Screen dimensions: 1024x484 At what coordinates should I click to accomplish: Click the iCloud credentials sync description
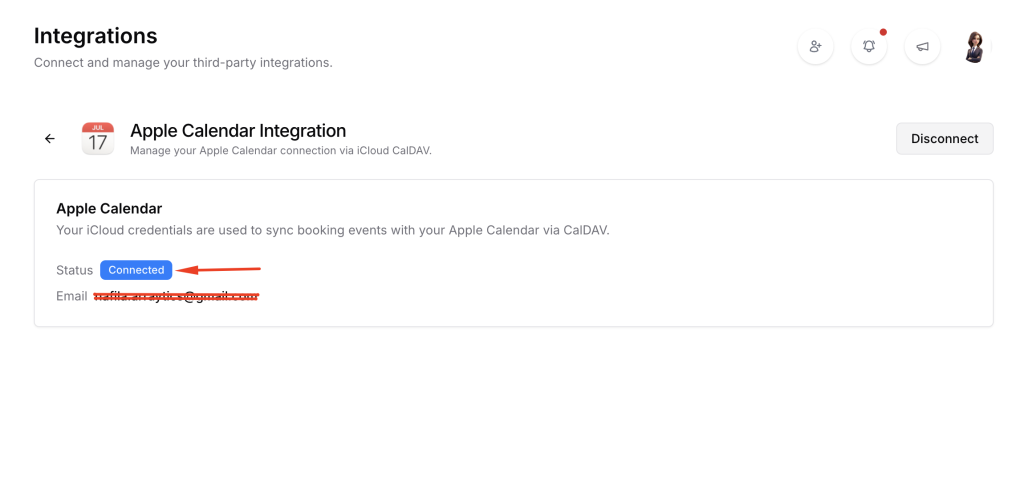(x=332, y=230)
